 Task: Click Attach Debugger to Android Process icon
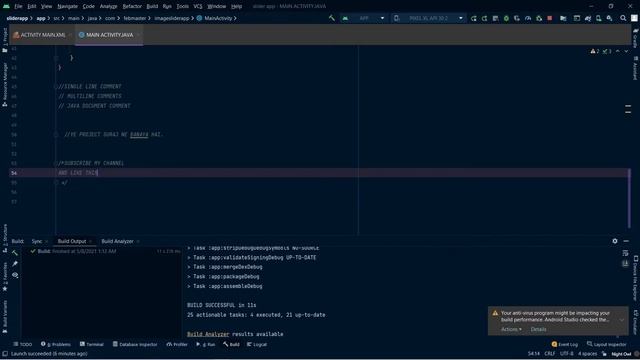(539, 18)
